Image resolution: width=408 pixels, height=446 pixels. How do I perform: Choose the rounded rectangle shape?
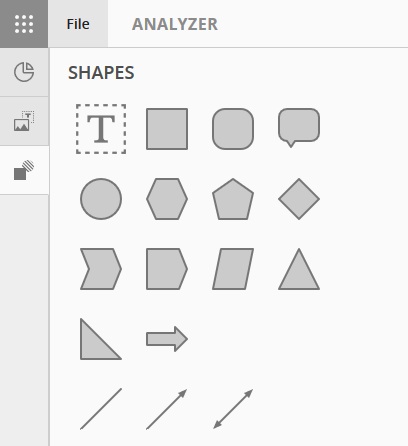click(x=233, y=129)
